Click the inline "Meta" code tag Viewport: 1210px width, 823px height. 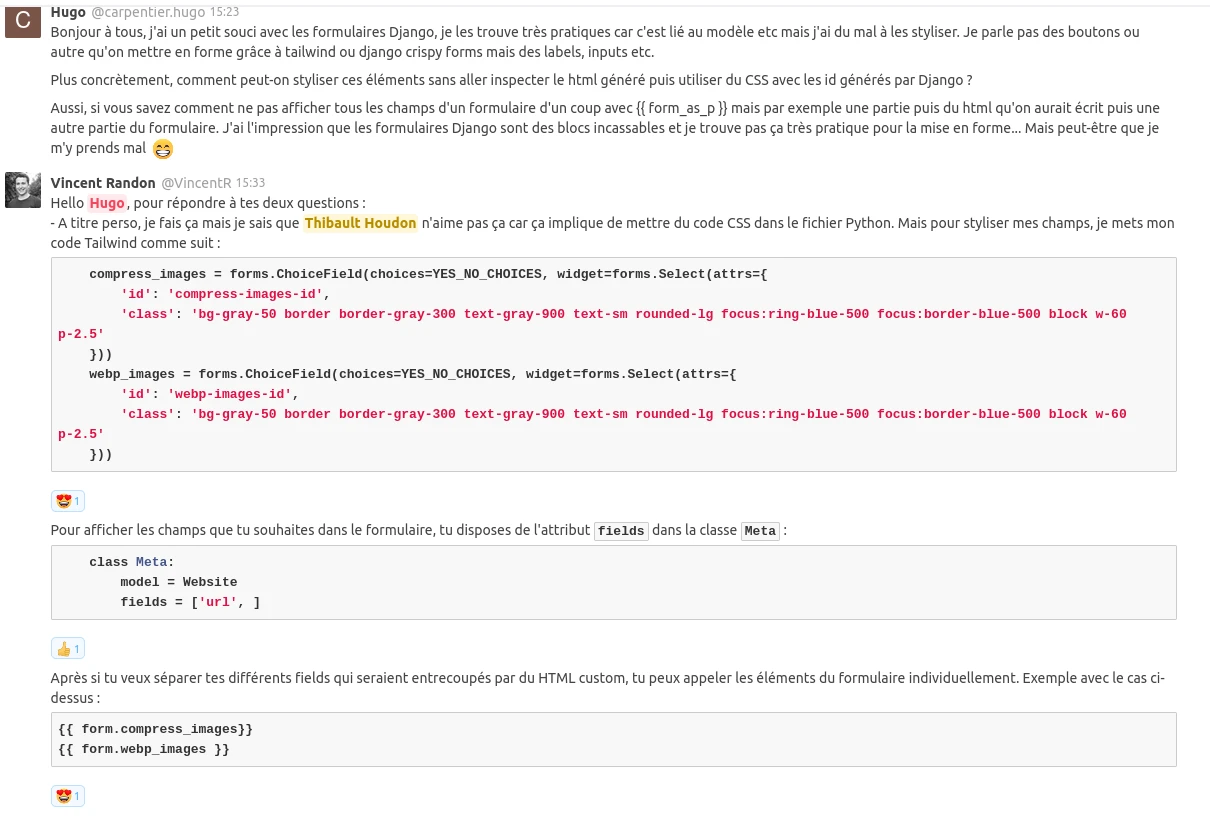tap(760, 531)
